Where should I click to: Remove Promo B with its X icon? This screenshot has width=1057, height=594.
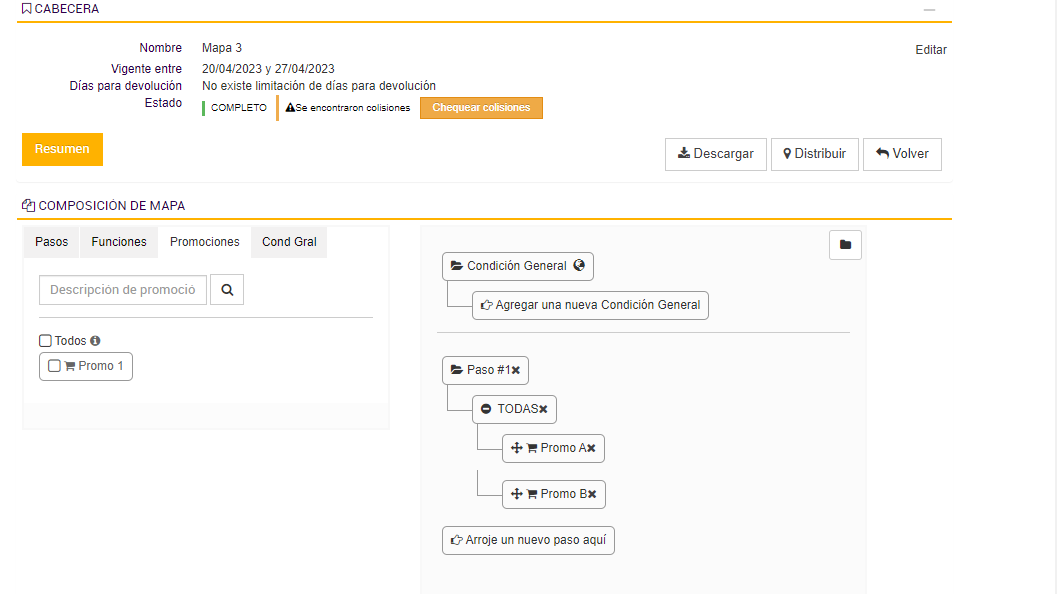[592, 494]
